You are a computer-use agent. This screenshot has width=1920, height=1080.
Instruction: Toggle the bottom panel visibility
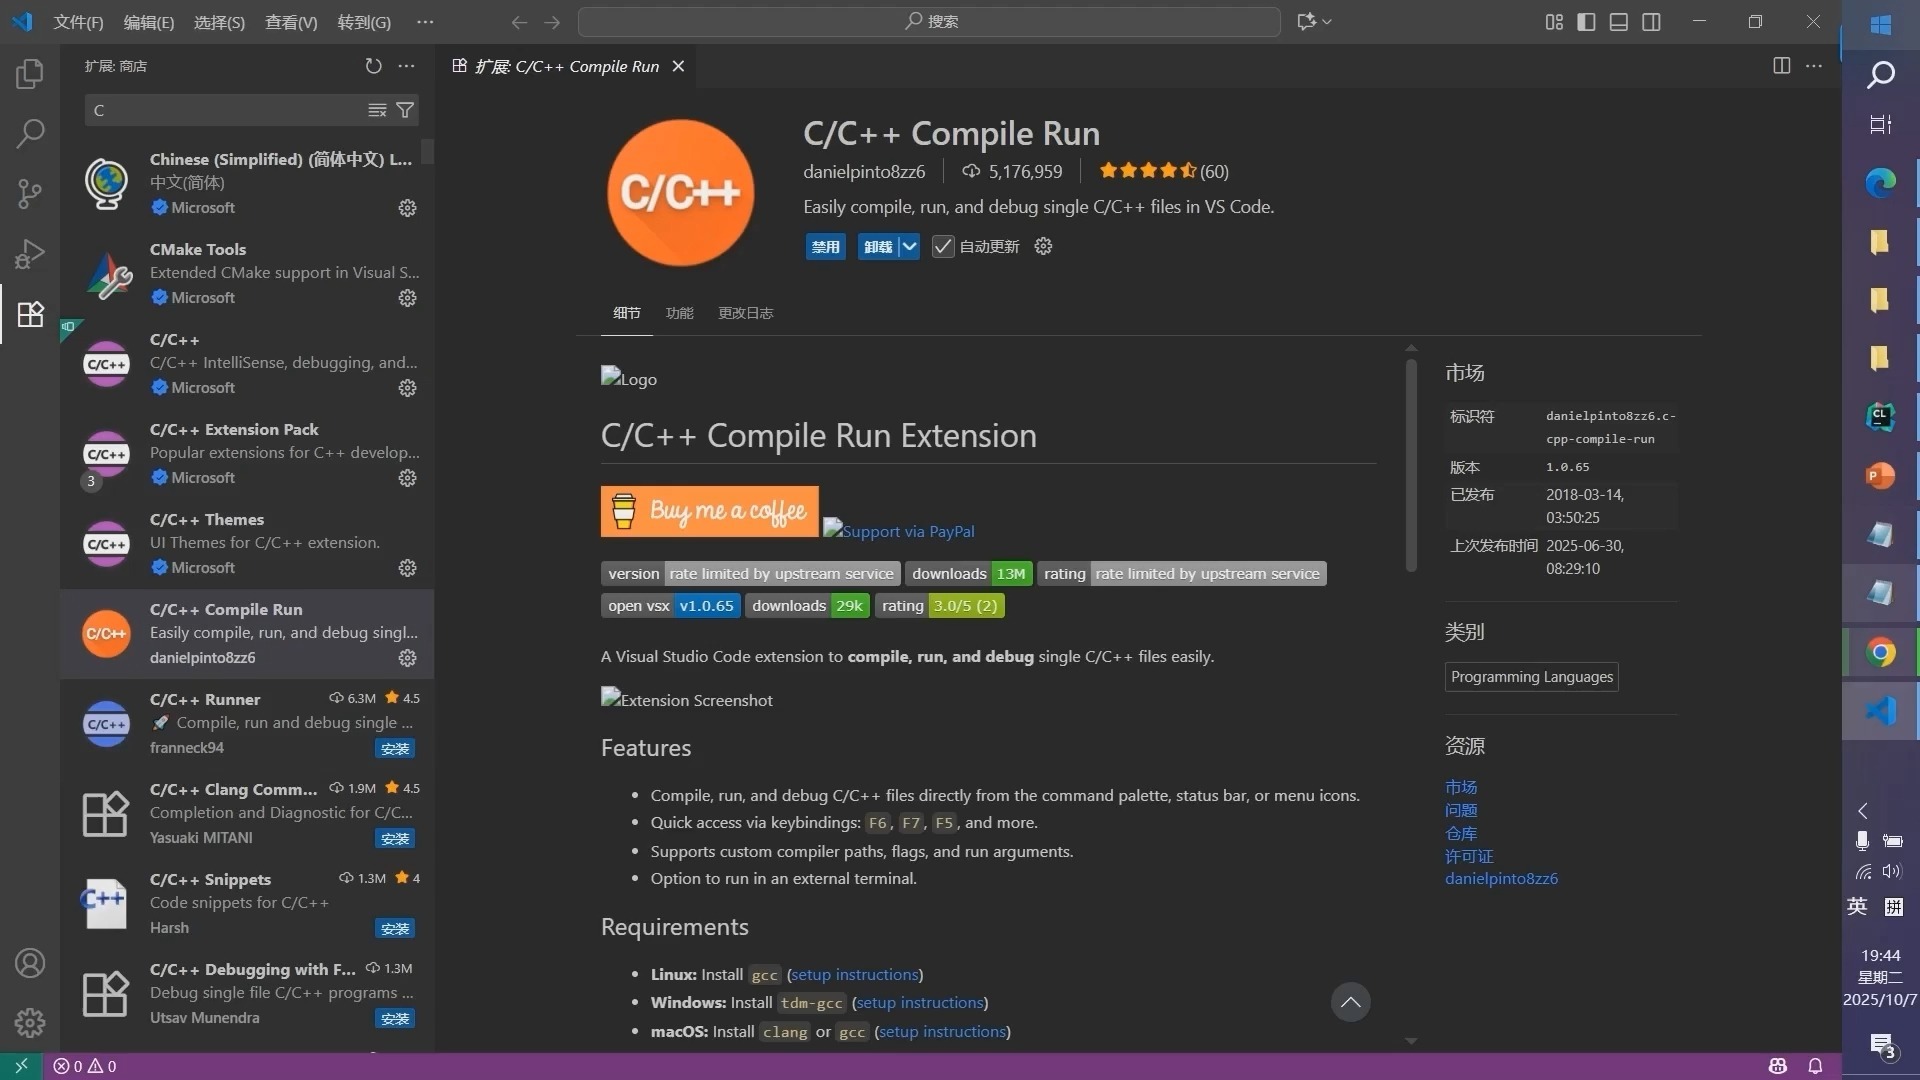click(1618, 21)
